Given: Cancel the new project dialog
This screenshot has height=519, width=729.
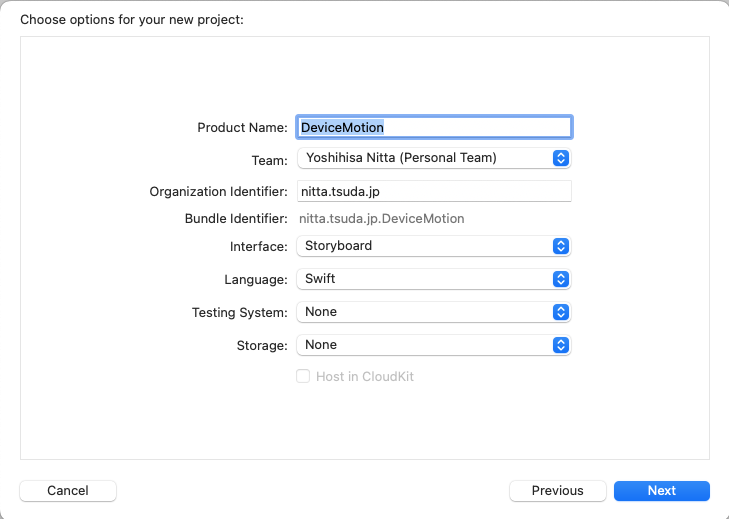Looking at the screenshot, I should click(68, 491).
